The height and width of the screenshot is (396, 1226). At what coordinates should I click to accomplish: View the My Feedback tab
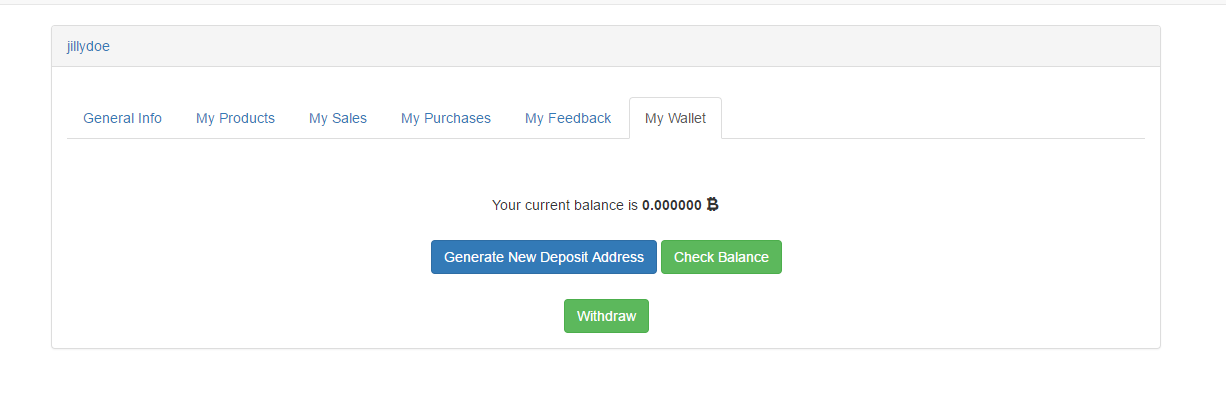568,118
